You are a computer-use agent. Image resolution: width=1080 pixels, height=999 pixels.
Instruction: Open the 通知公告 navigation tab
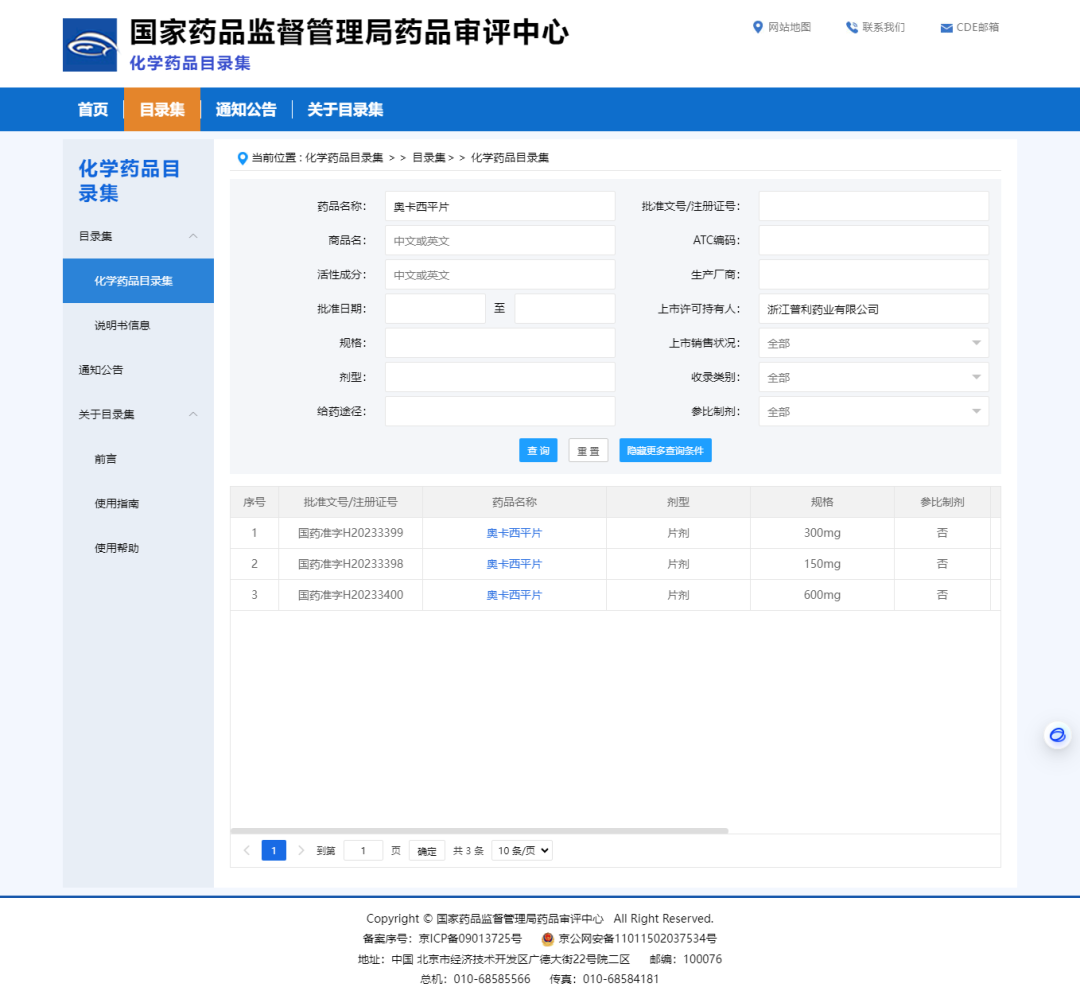[x=246, y=110]
